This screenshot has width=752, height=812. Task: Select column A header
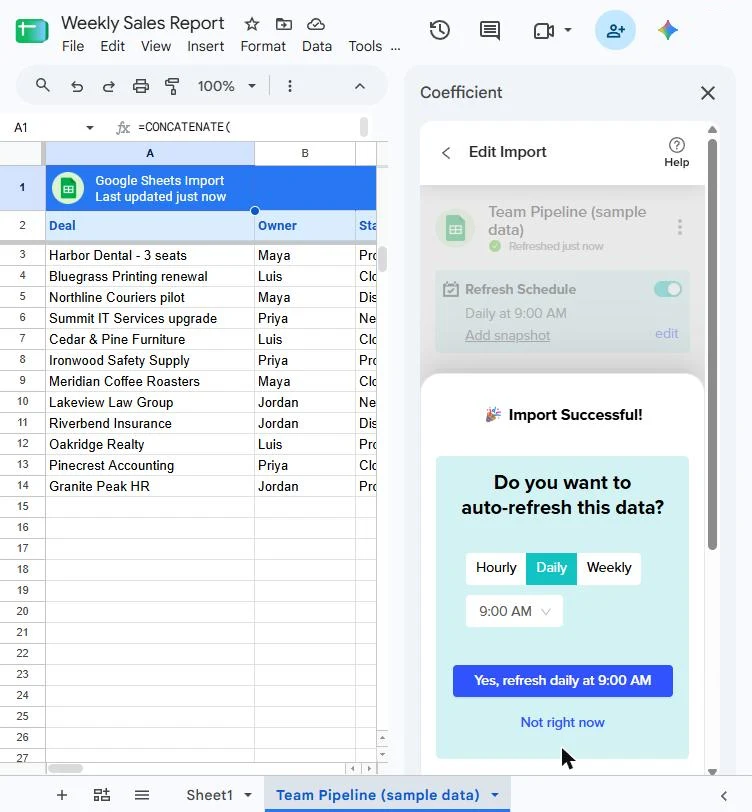tap(150, 153)
